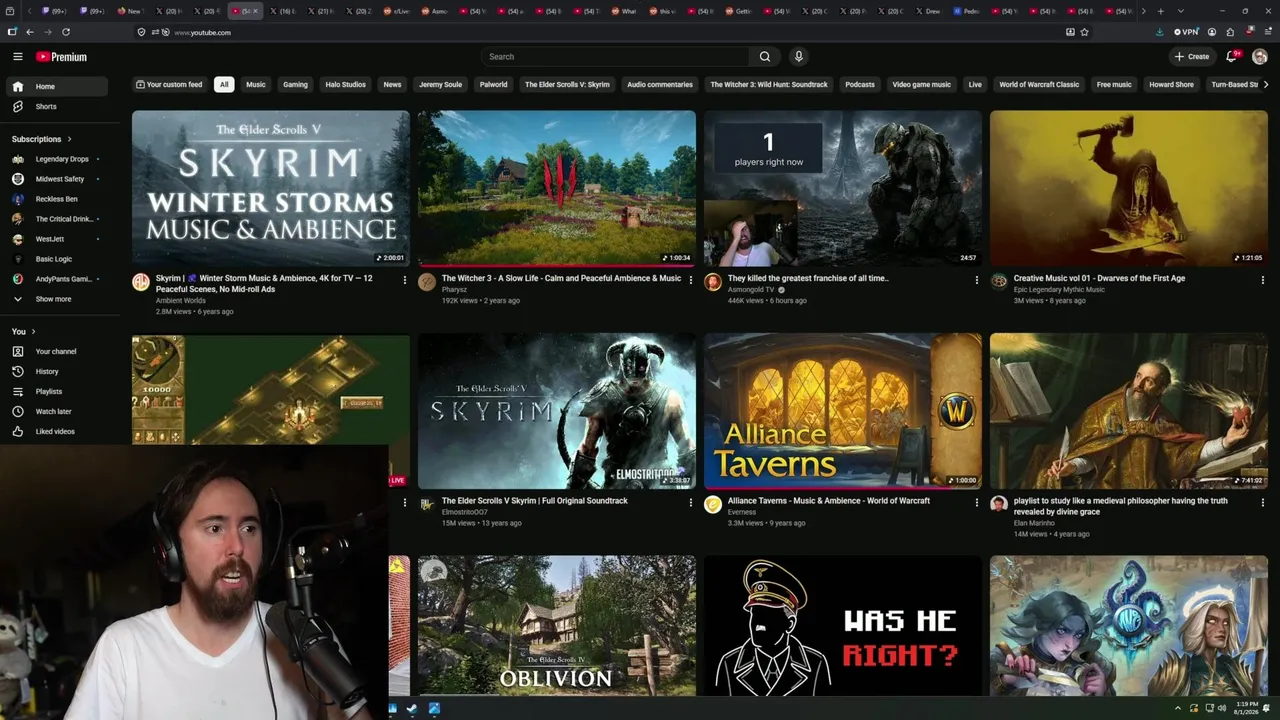1280x720 pixels.
Task: Open Your custom feed chip
Action: point(169,85)
